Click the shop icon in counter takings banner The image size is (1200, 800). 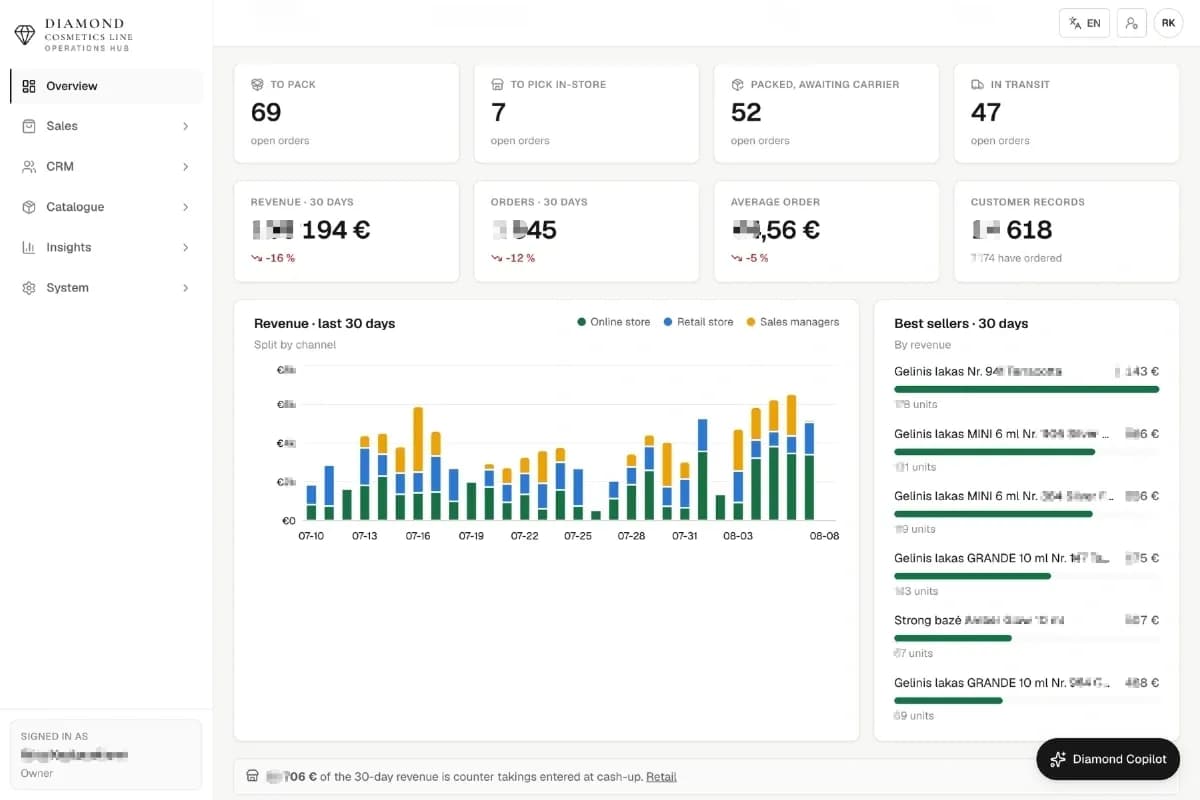pyautogui.click(x=252, y=776)
